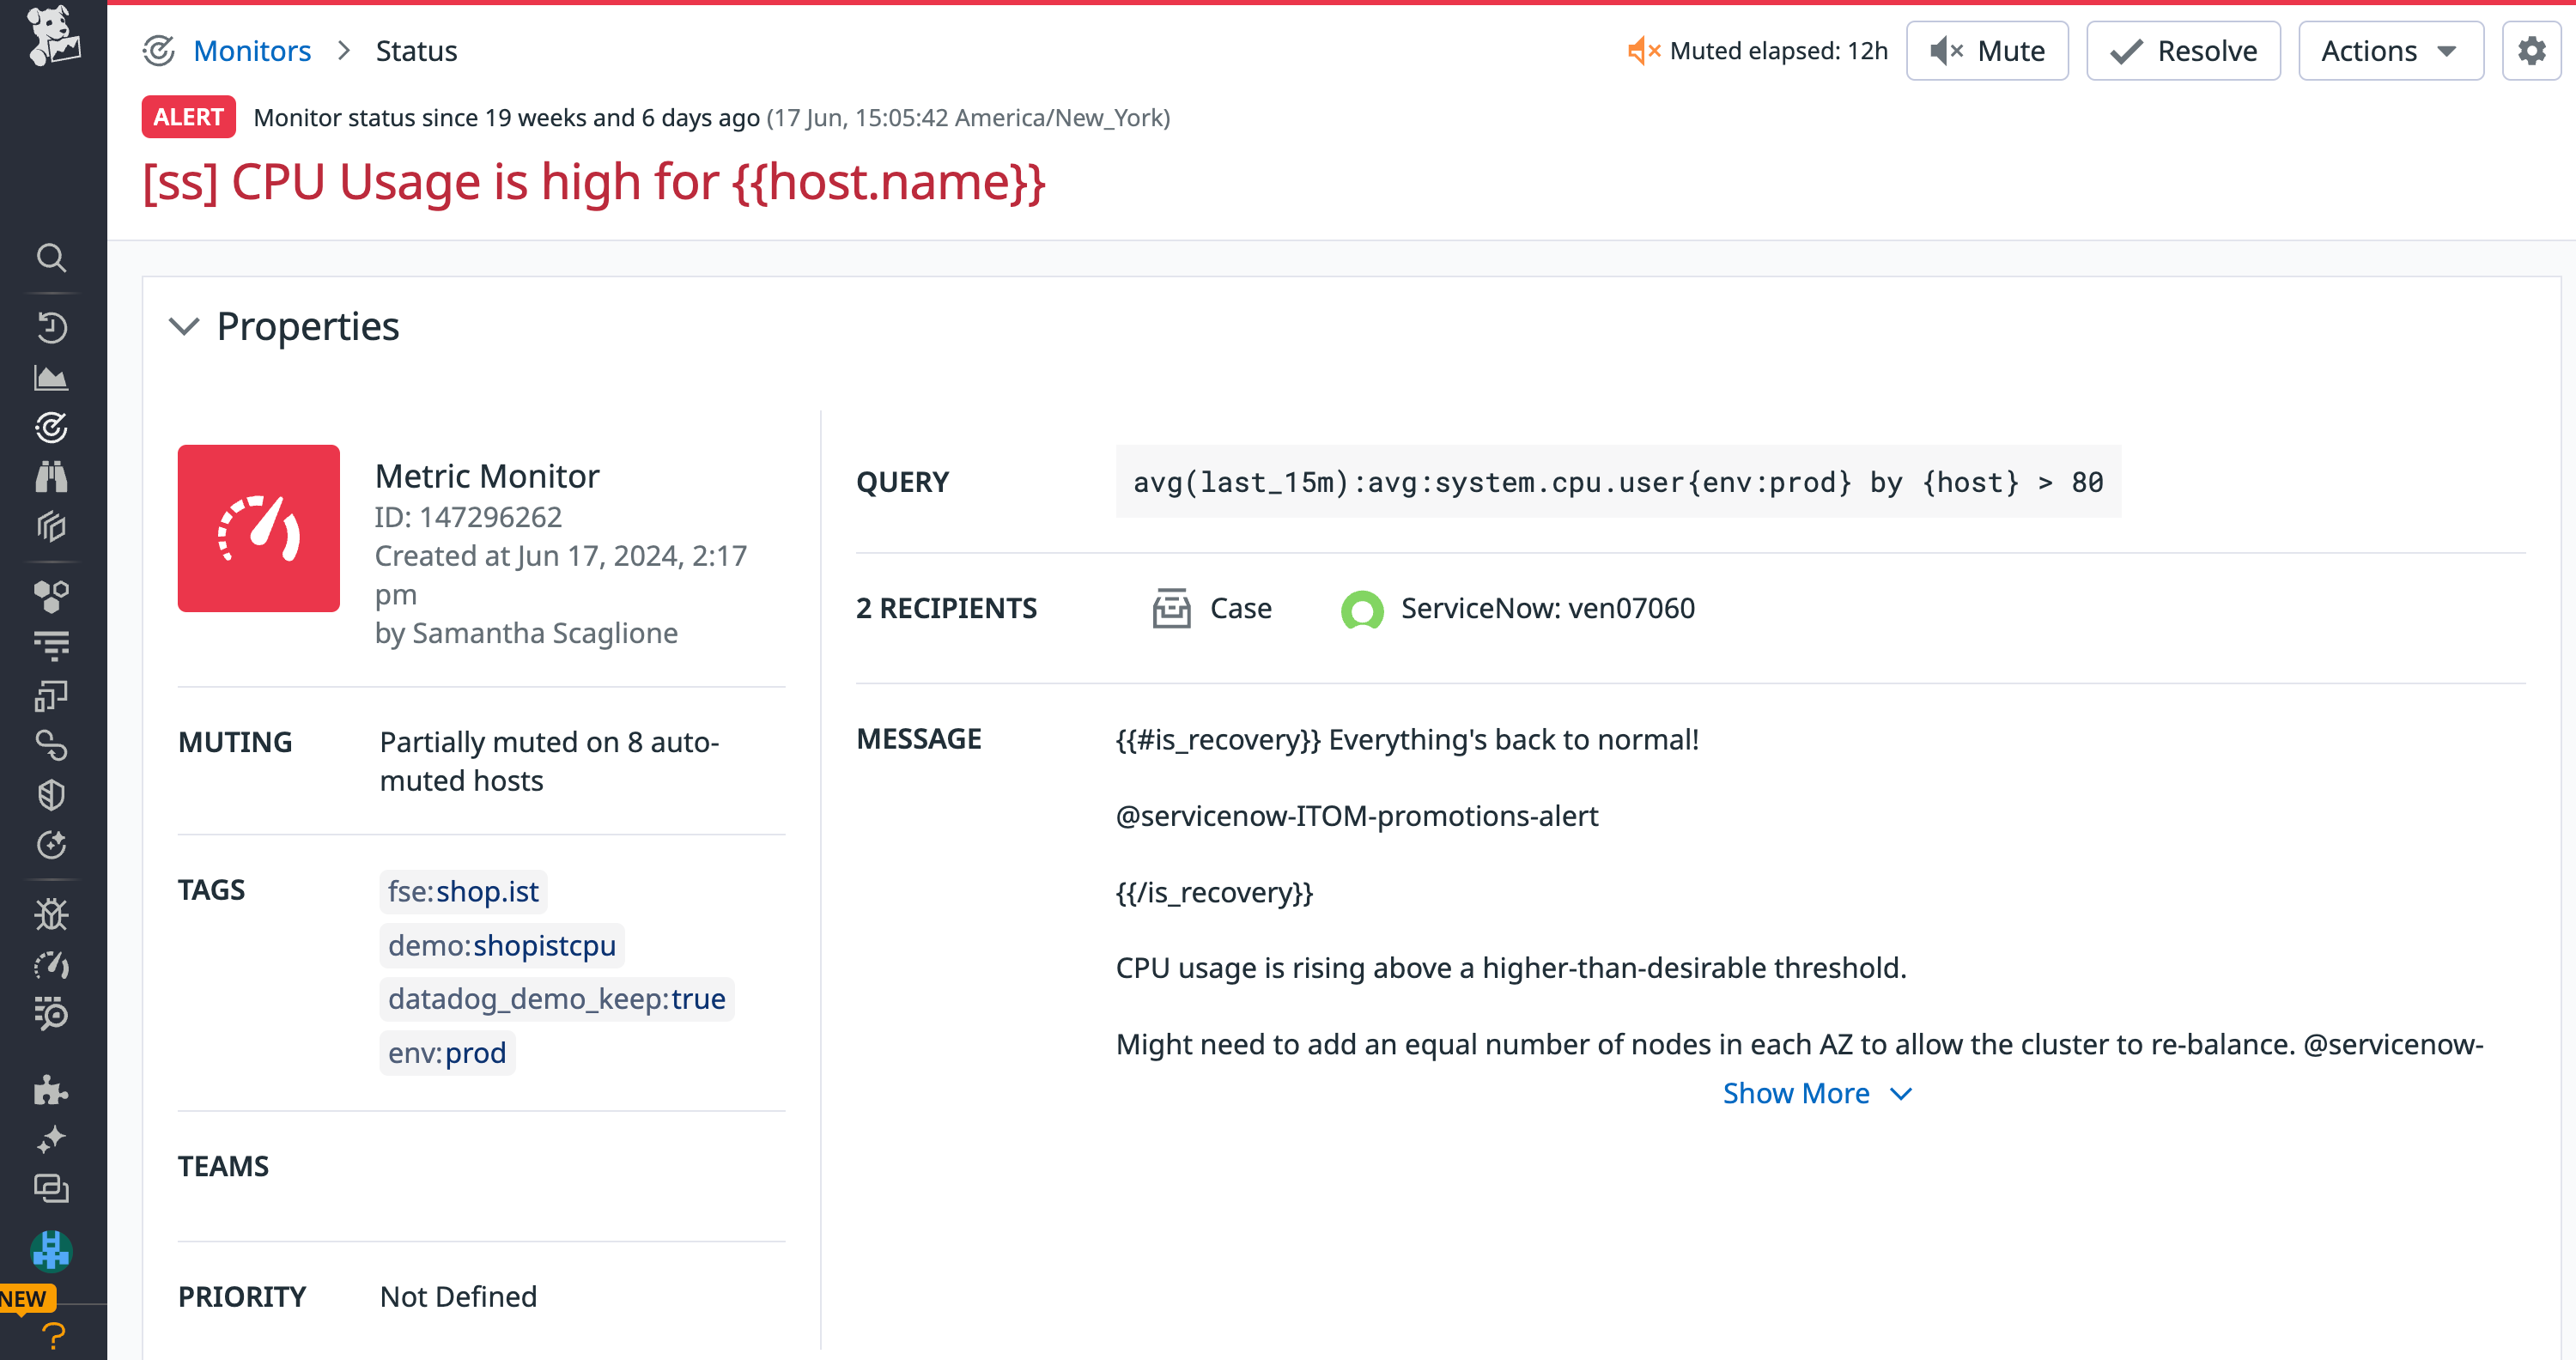Viewport: 2576px width, 1360px height.
Task: Open the Actions dropdown
Action: tap(2389, 50)
